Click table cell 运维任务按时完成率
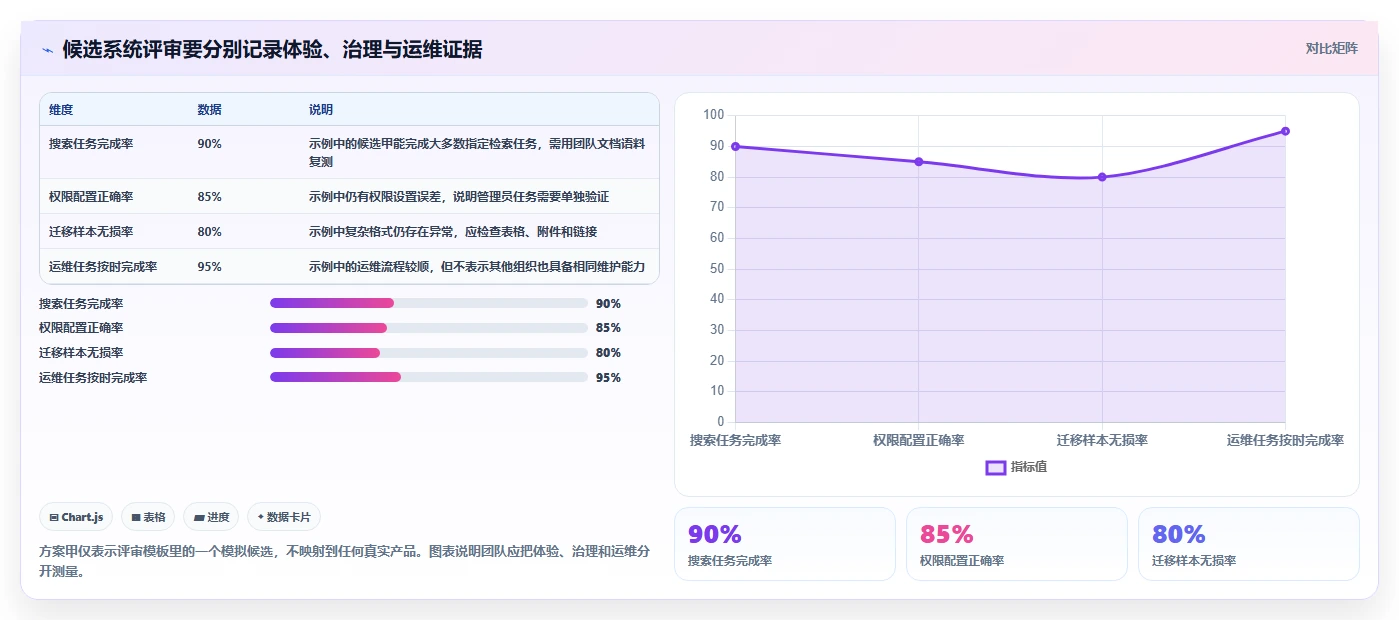 pos(103,266)
